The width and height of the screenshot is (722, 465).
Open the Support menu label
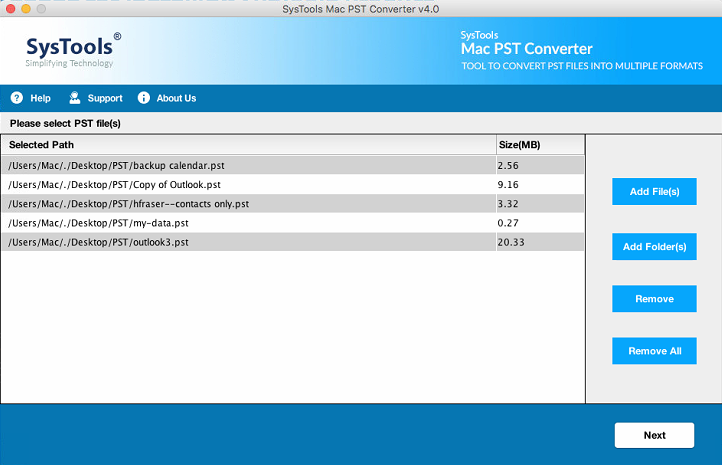pyautogui.click(x=105, y=98)
